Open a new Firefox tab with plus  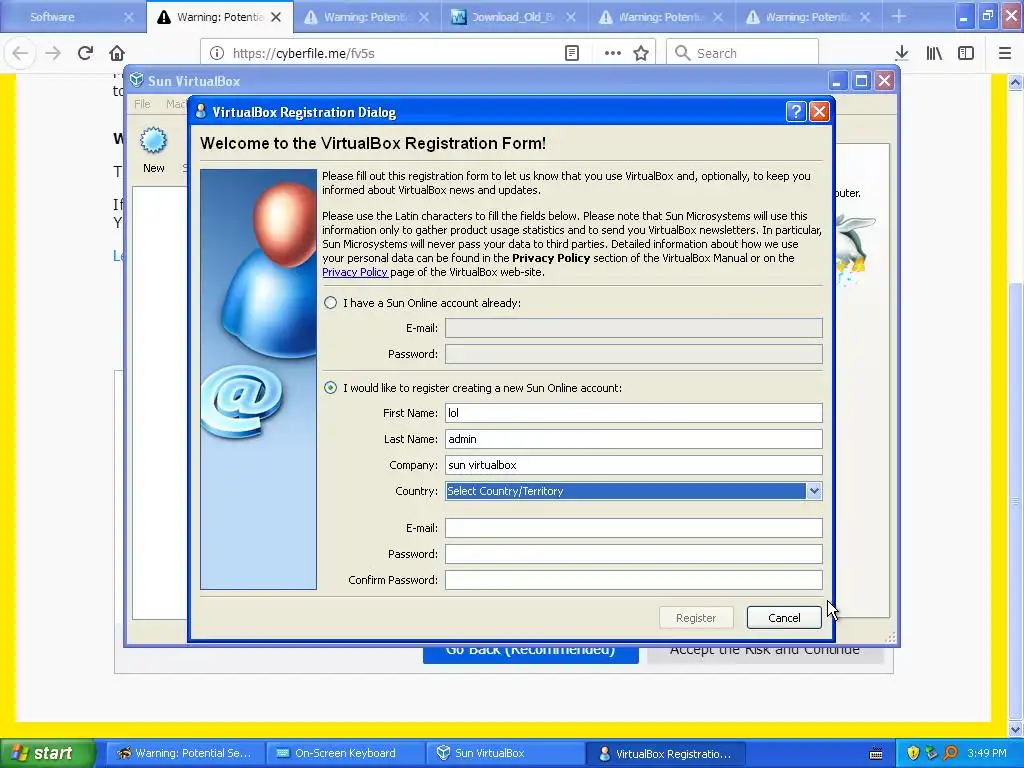[x=899, y=16]
